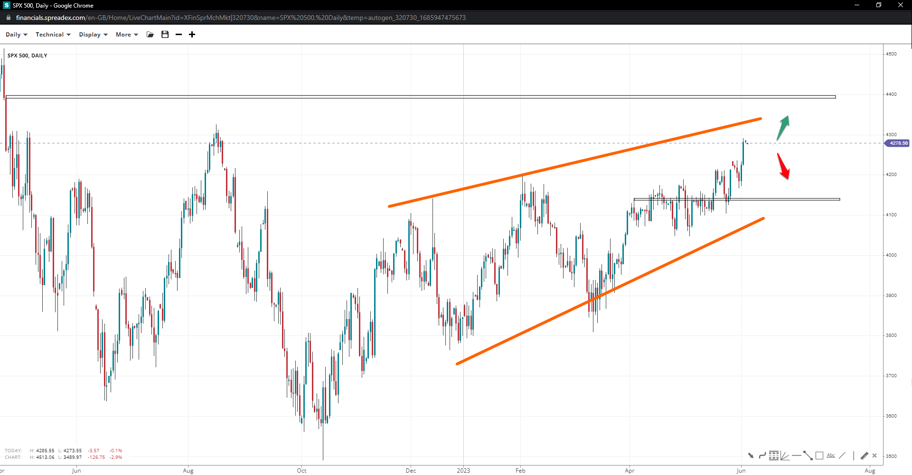Zoom out using the minus icon
The height and width of the screenshot is (475, 912).
[x=179, y=35]
